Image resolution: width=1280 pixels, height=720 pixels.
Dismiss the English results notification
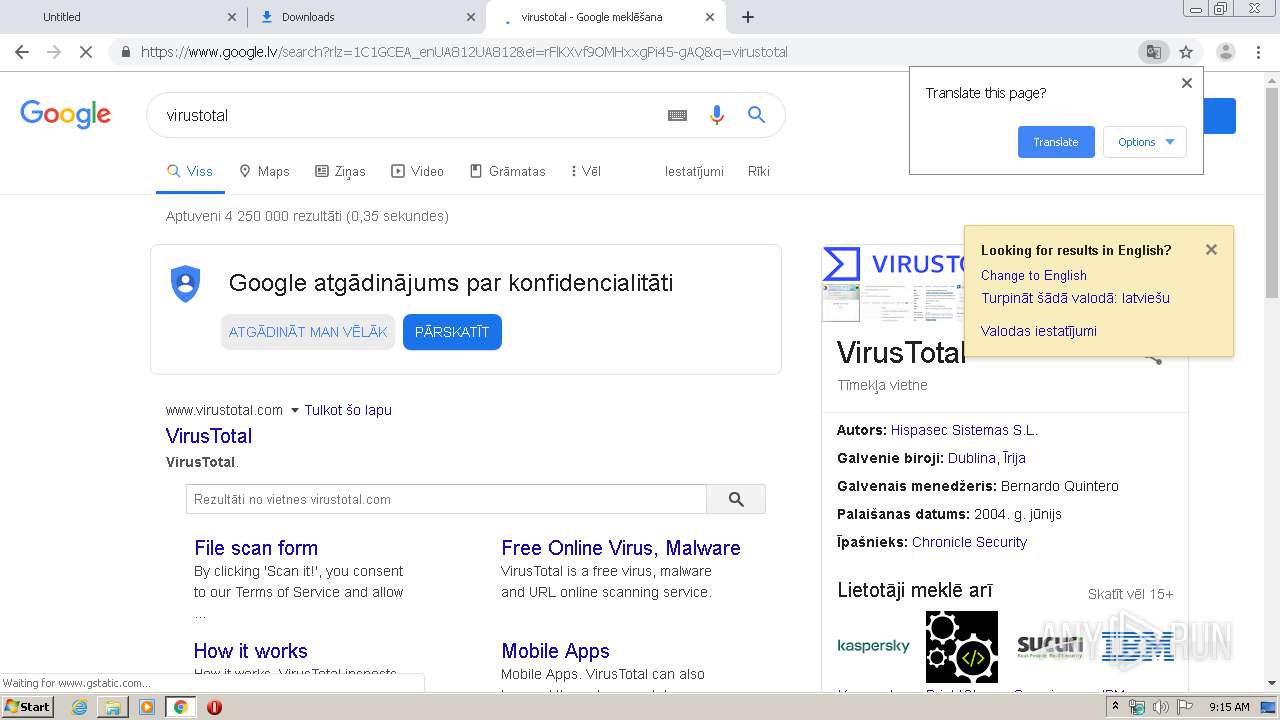pyautogui.click(x=1211, y=250)
